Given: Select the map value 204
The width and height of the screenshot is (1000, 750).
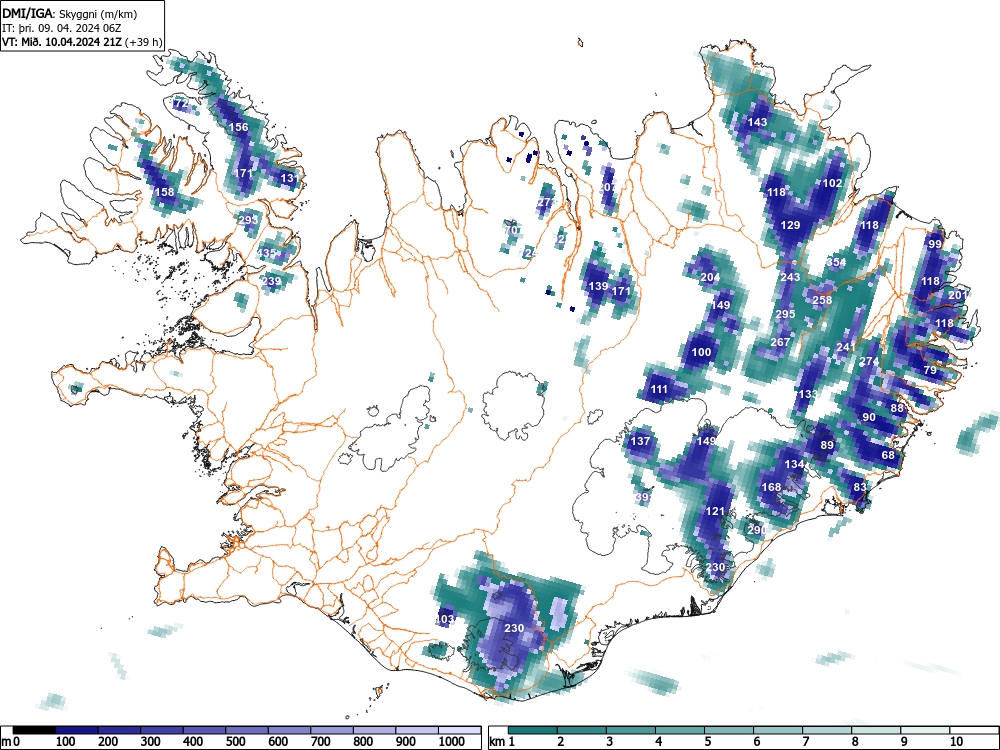Looking at the screenshot, I should pyautogui.click(x=710, y=277).
